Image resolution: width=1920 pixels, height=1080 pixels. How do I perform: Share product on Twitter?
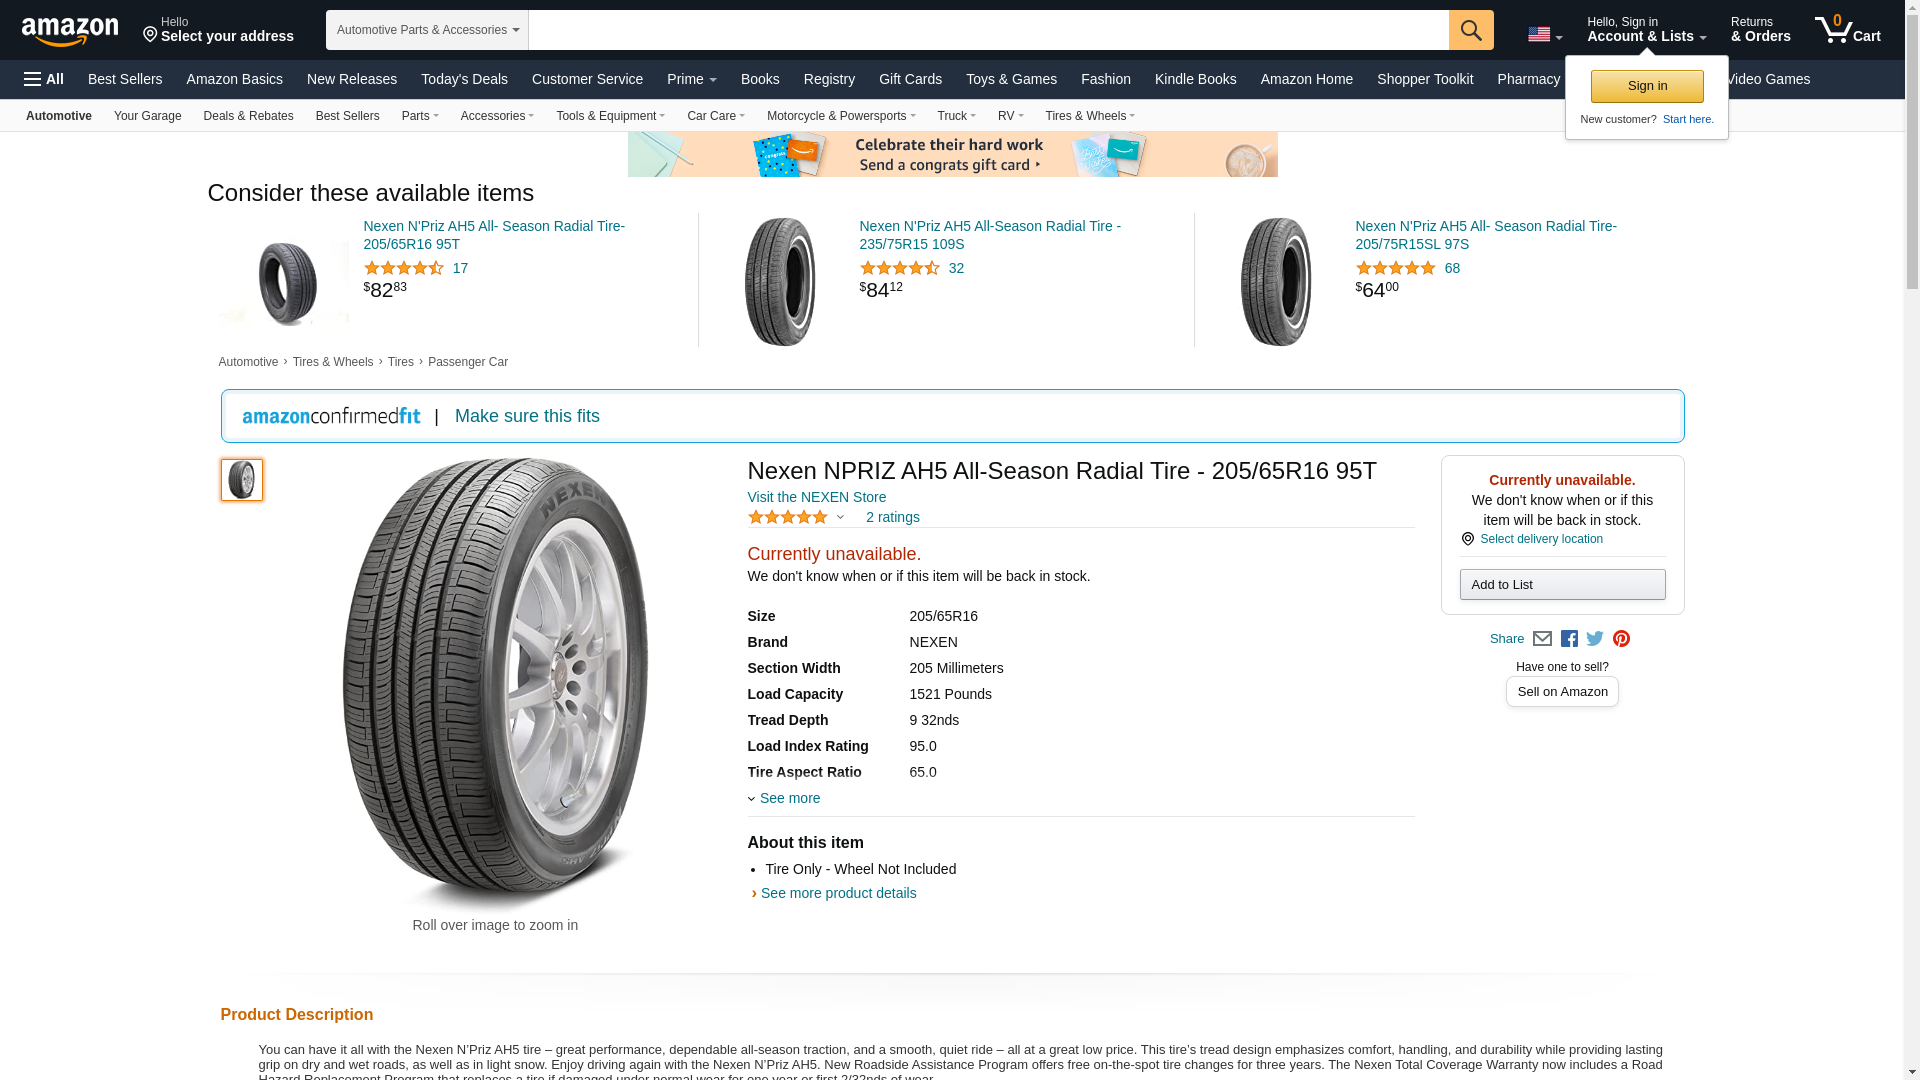pos(1595,639)
